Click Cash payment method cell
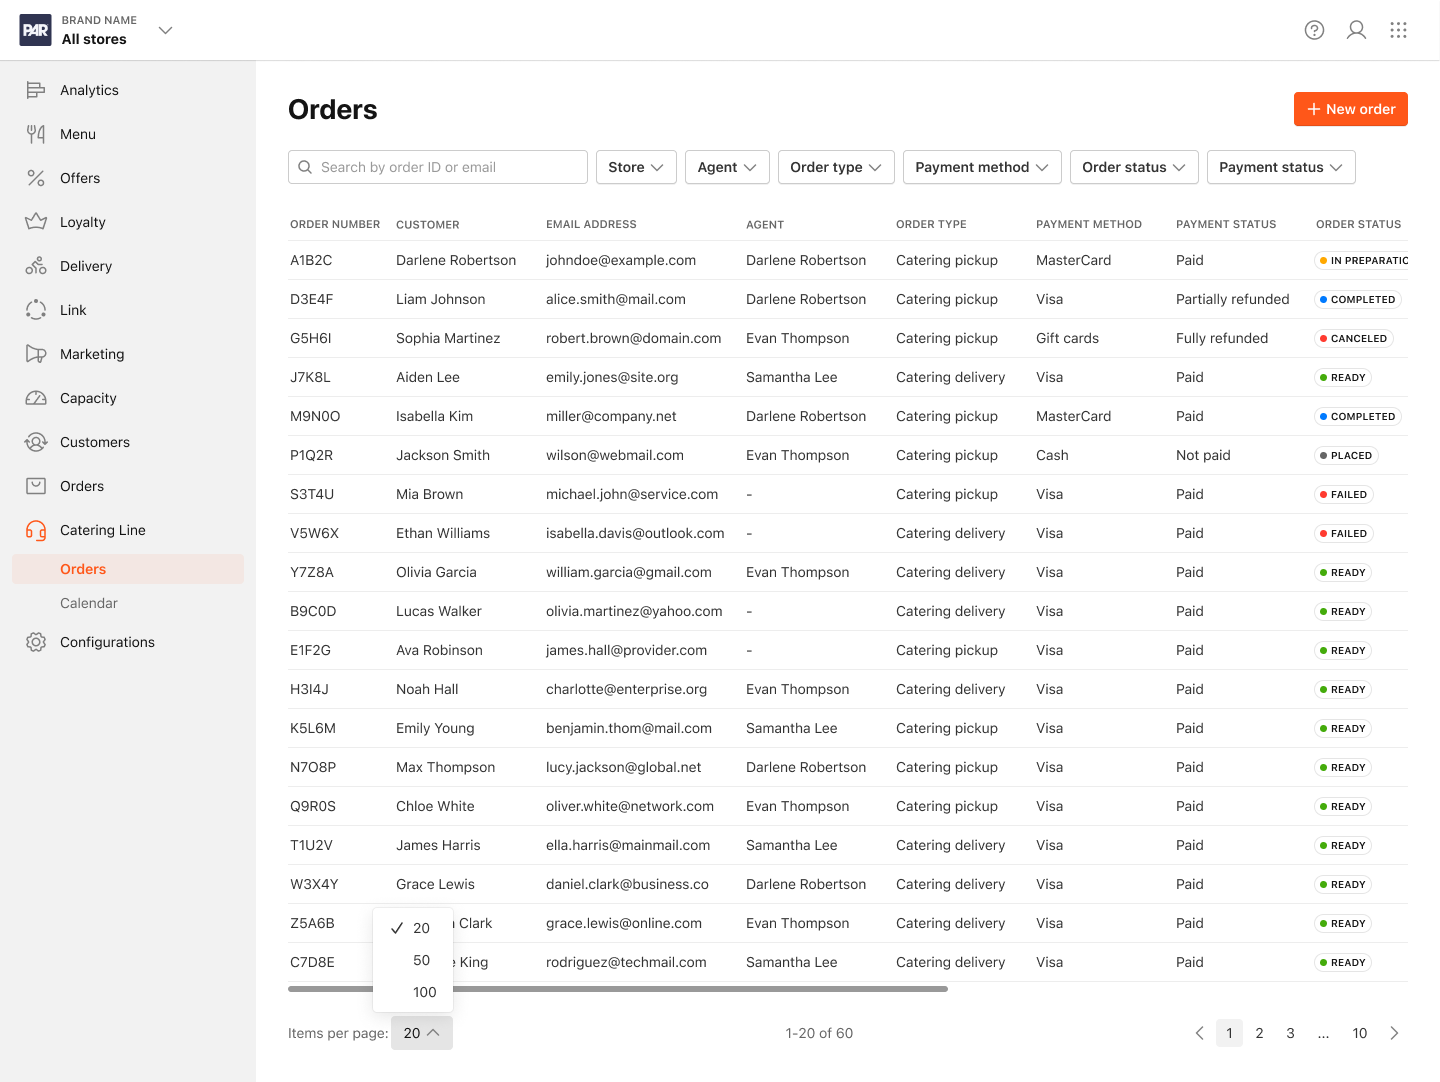This screenshot has height=1082, width=1440. (x=1052, y=455)
